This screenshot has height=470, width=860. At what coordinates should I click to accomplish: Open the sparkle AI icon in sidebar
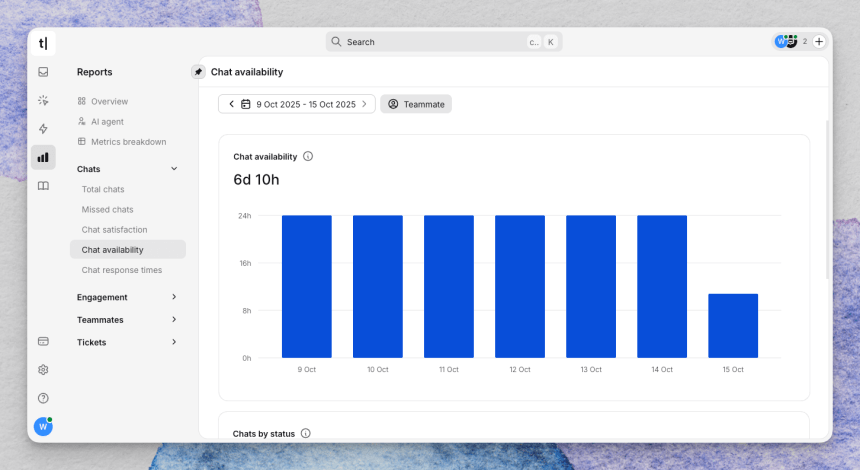[43, 100]
